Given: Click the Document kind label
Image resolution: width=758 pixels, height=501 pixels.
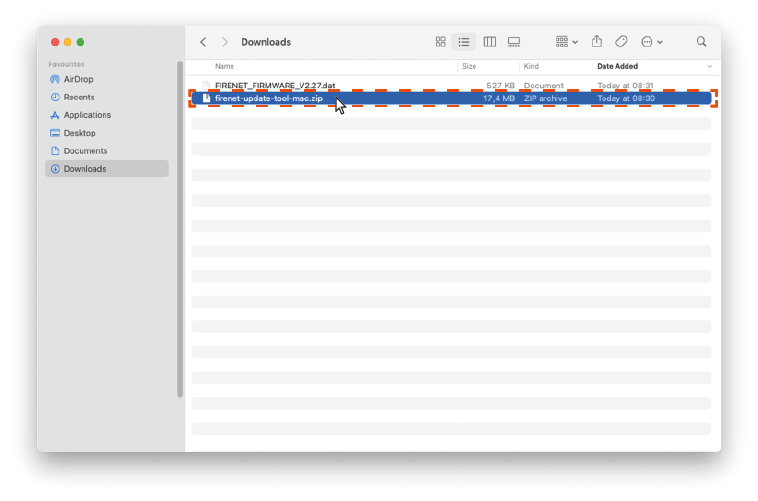Looking at the screenshot, I should 543,86.
